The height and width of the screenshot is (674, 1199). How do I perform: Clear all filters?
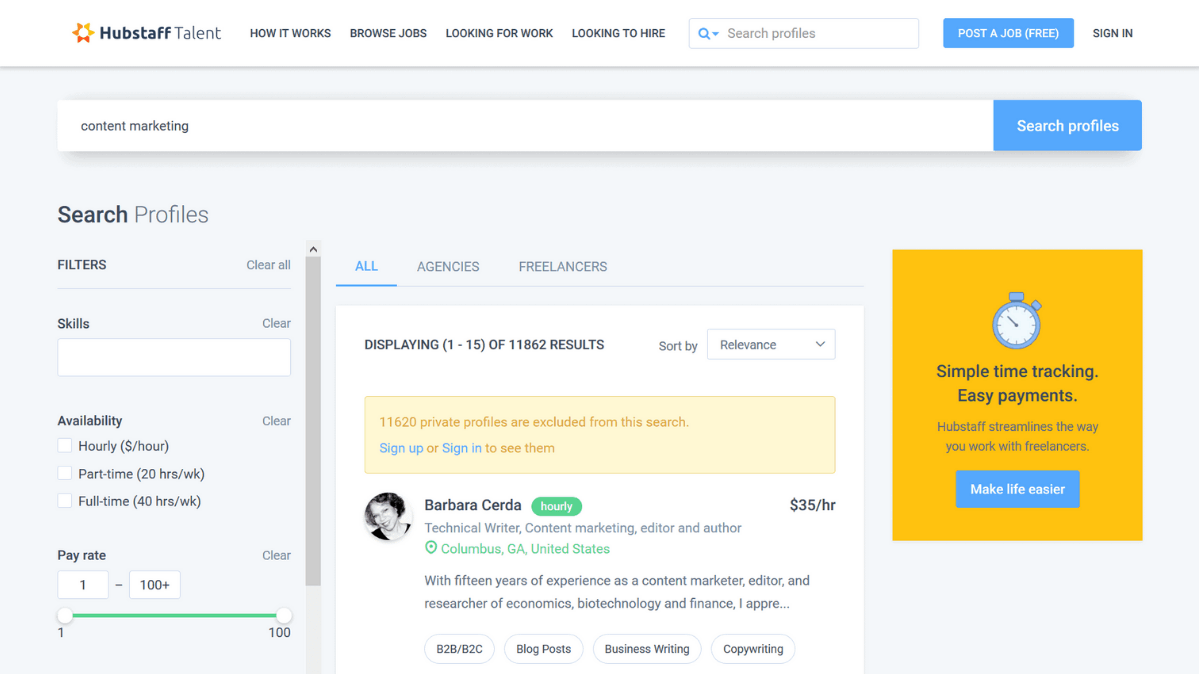[268, 265]
